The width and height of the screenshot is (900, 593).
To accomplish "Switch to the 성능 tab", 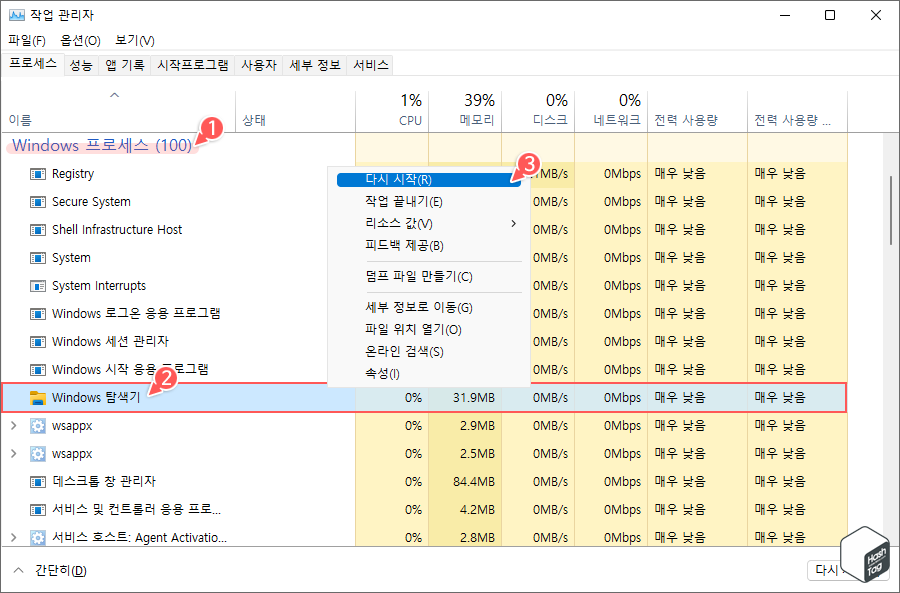I will (81, 65).
